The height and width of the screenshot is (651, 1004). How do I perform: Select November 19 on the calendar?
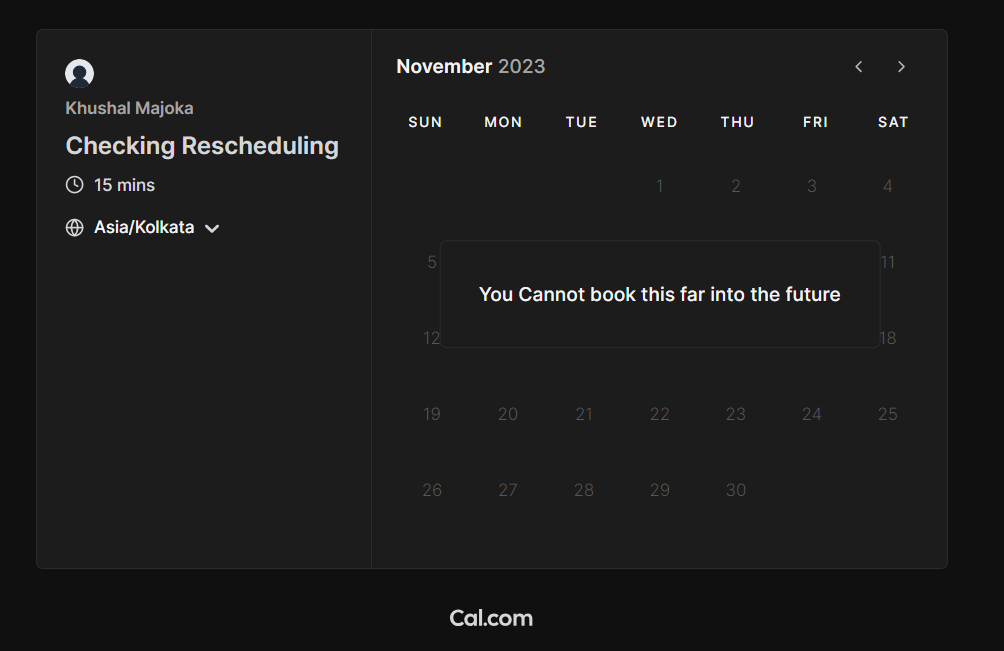pos(432,413)
